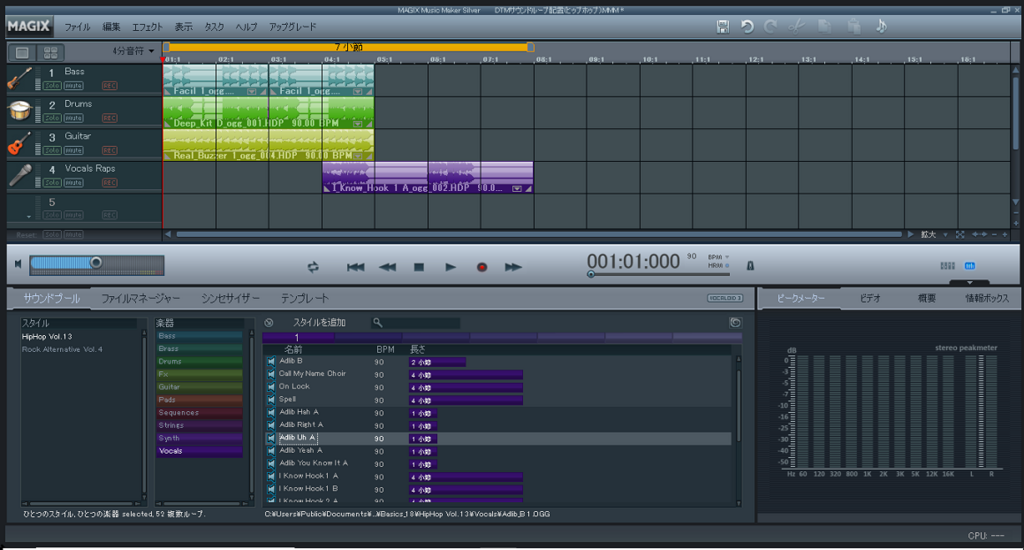Screen dimensions: 1024x550
Task: Start playback with the play button
Action: click(451, 267)
